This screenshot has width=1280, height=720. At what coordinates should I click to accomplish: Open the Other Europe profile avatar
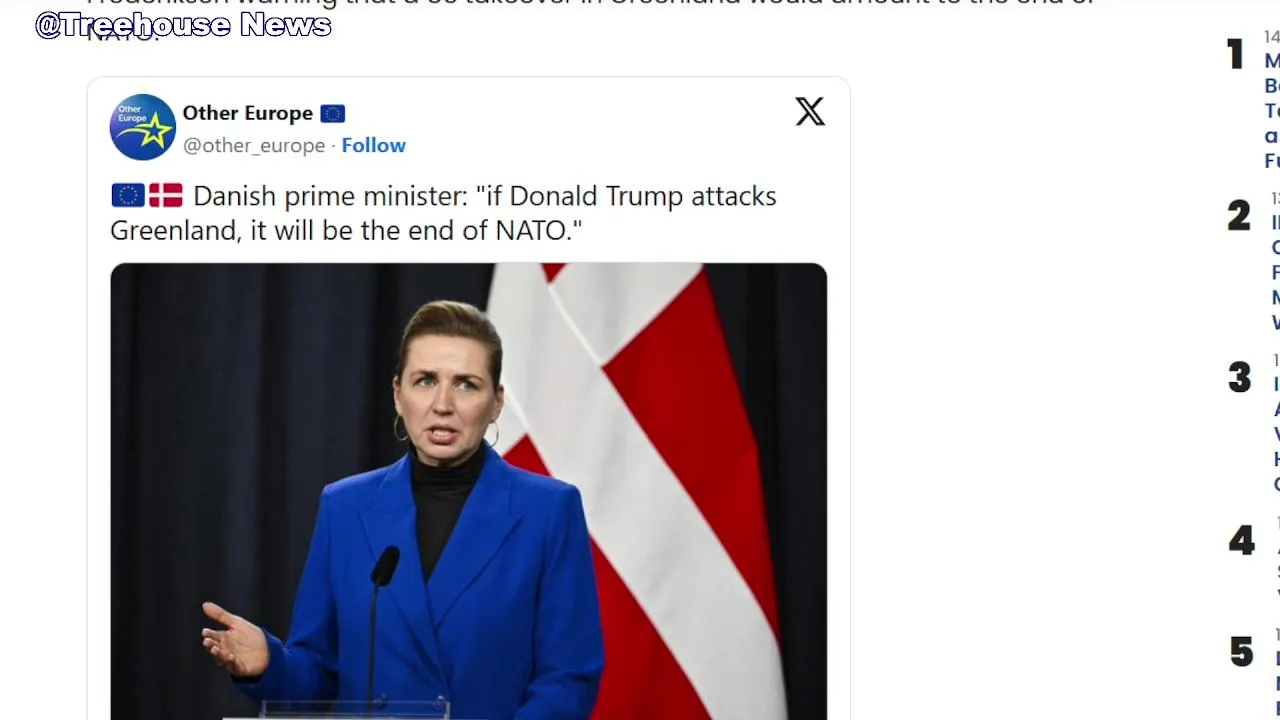(143, 127)
